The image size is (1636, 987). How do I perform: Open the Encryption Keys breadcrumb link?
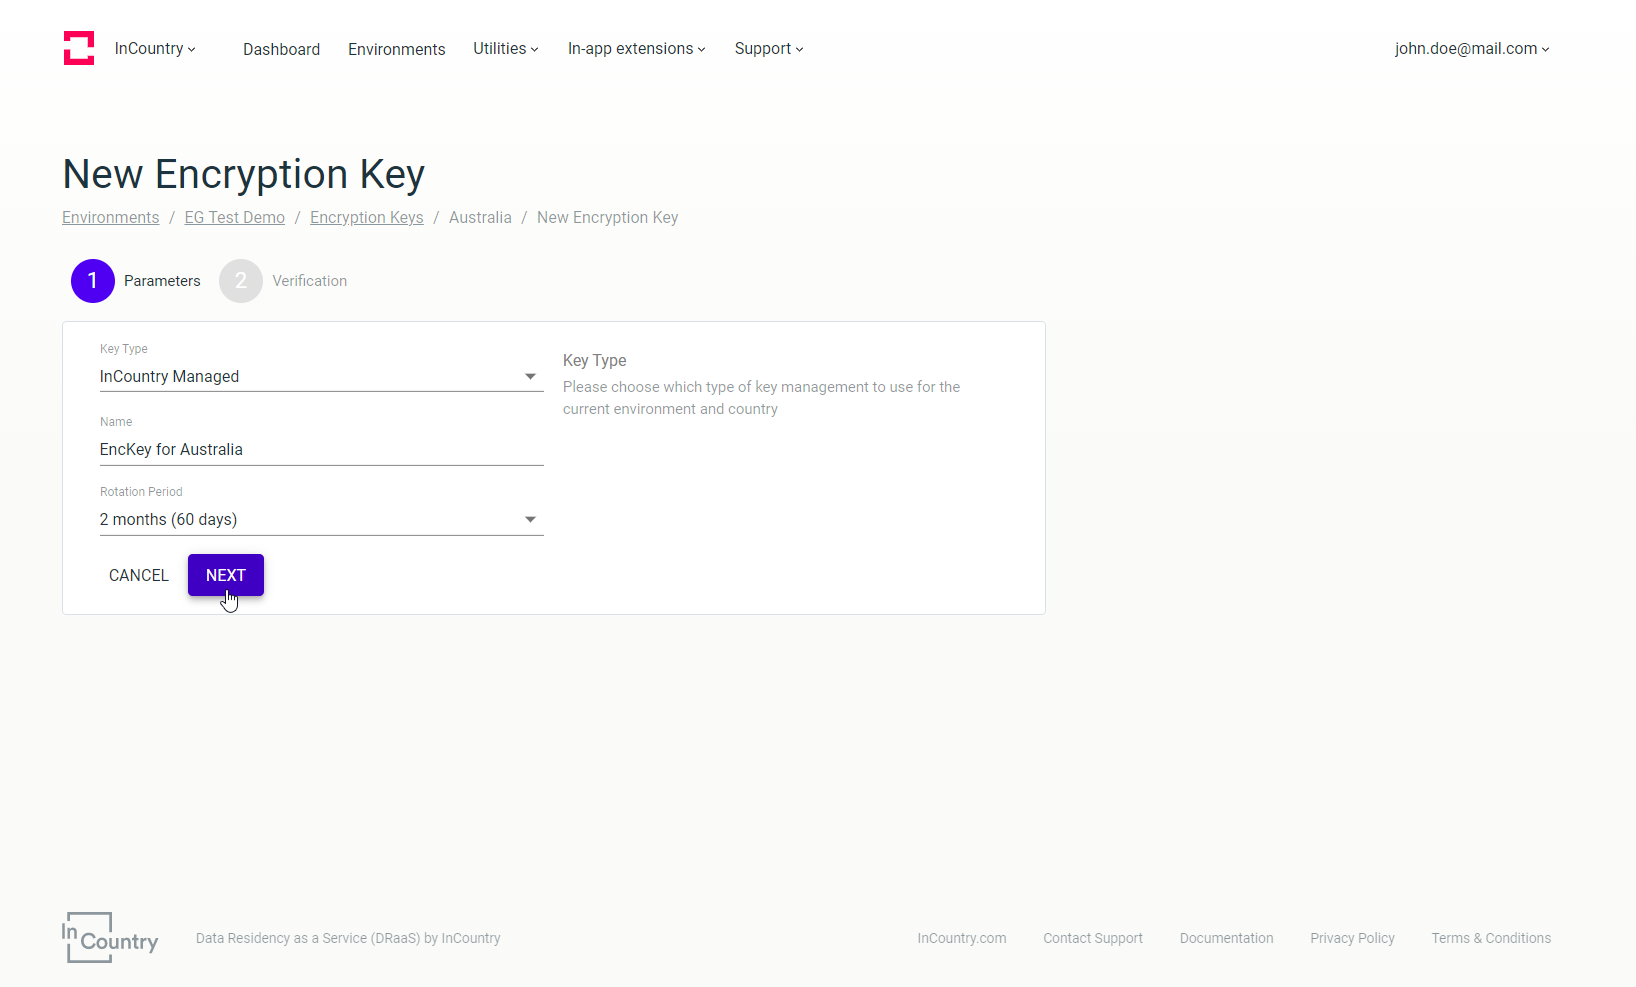[x=366, y=217]
